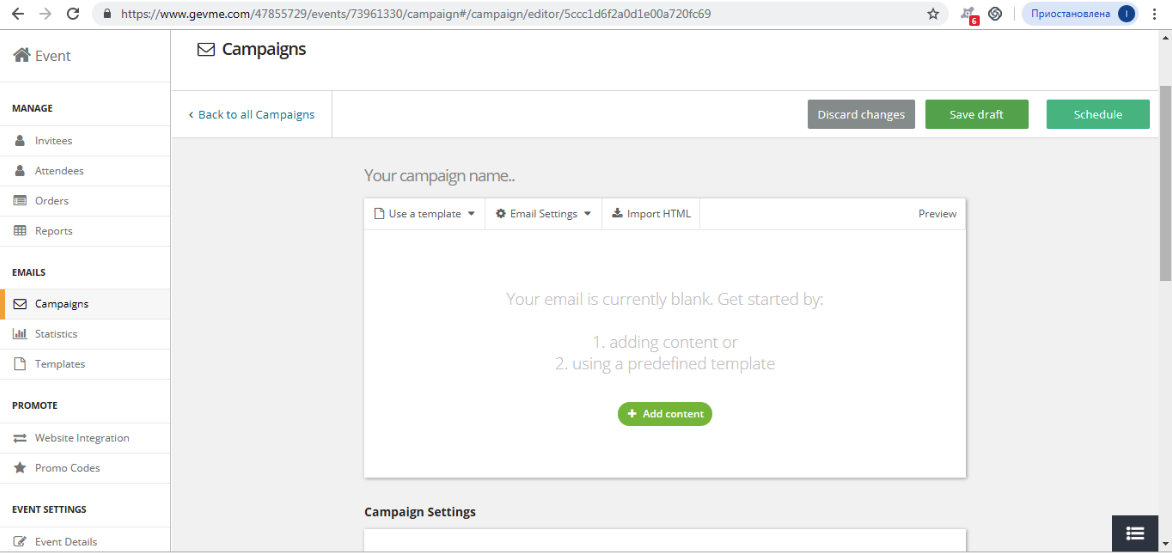Click the Promo Codes star icon
This screenshot has width=1172, height=553.
(x=20, y=468)
